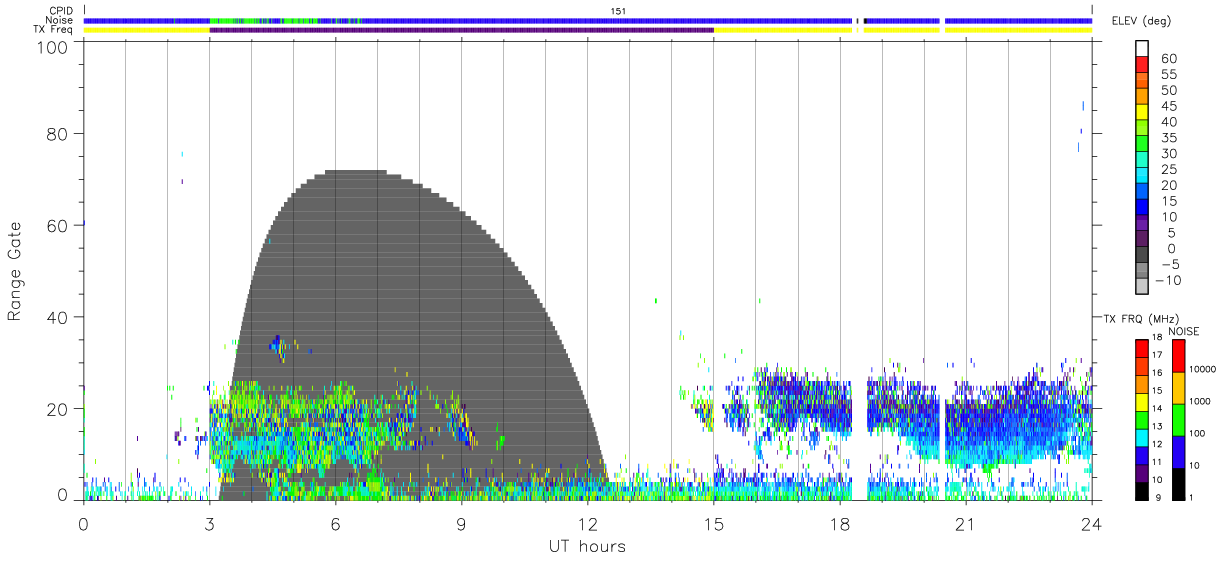Pick the red segment of TX FRQ colorbar
The width and height of the screenshot is (1228, 567).
click(x=1141, y=349)
